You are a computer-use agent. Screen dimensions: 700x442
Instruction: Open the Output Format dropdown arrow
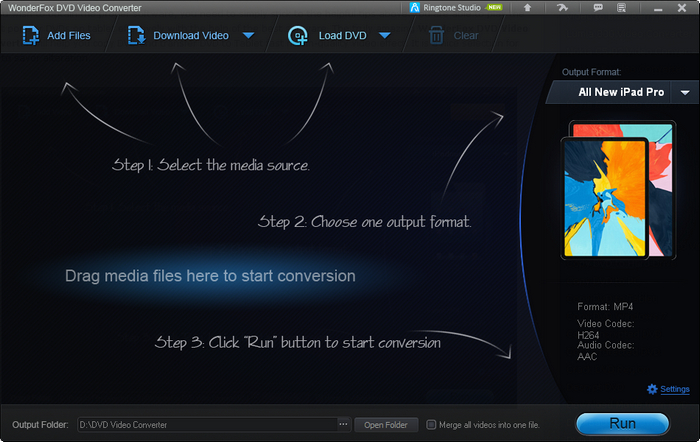[685, 92]
